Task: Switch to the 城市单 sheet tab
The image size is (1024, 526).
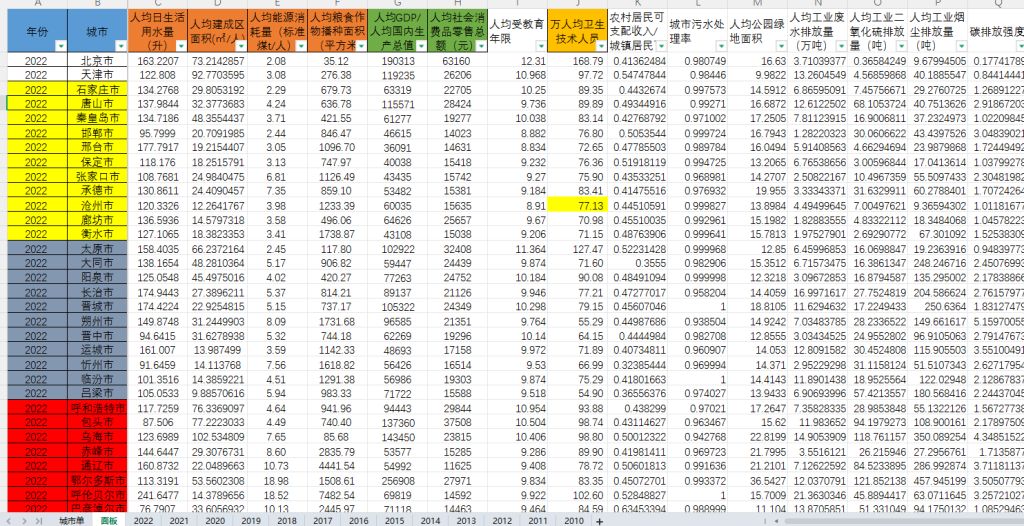Action: [x=72, y=521]
